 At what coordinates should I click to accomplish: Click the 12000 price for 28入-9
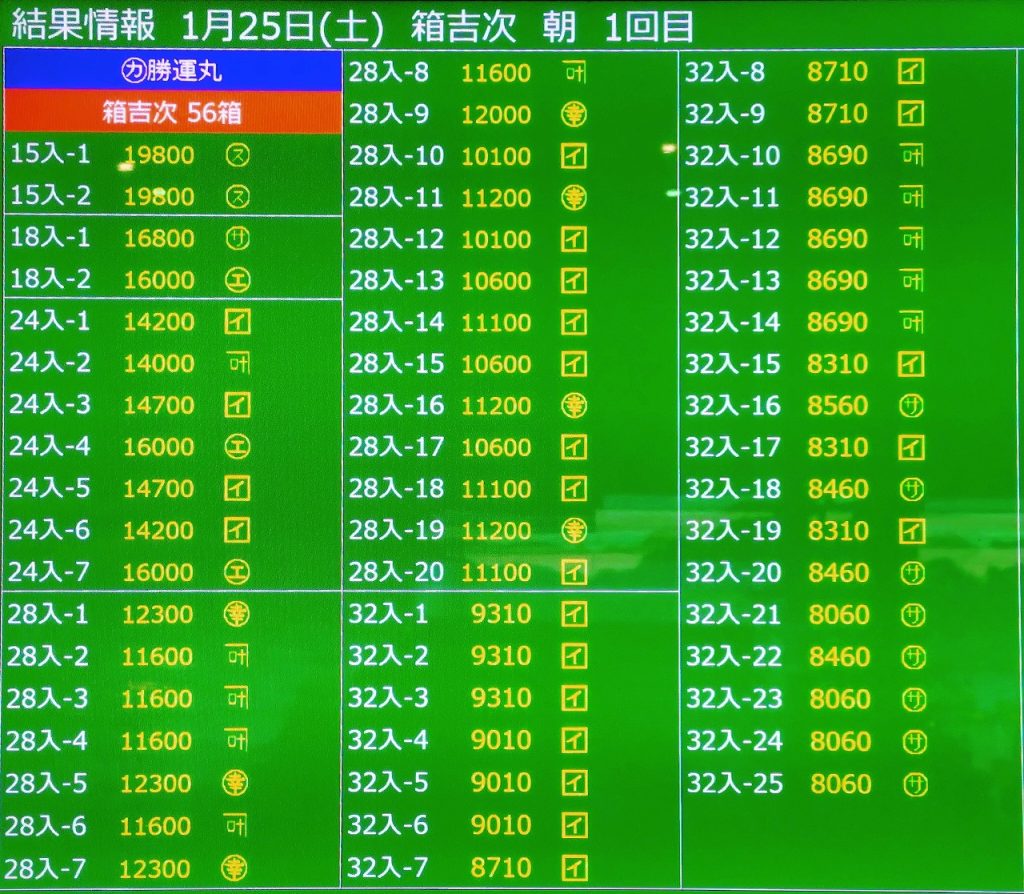[x=496, y=114]
